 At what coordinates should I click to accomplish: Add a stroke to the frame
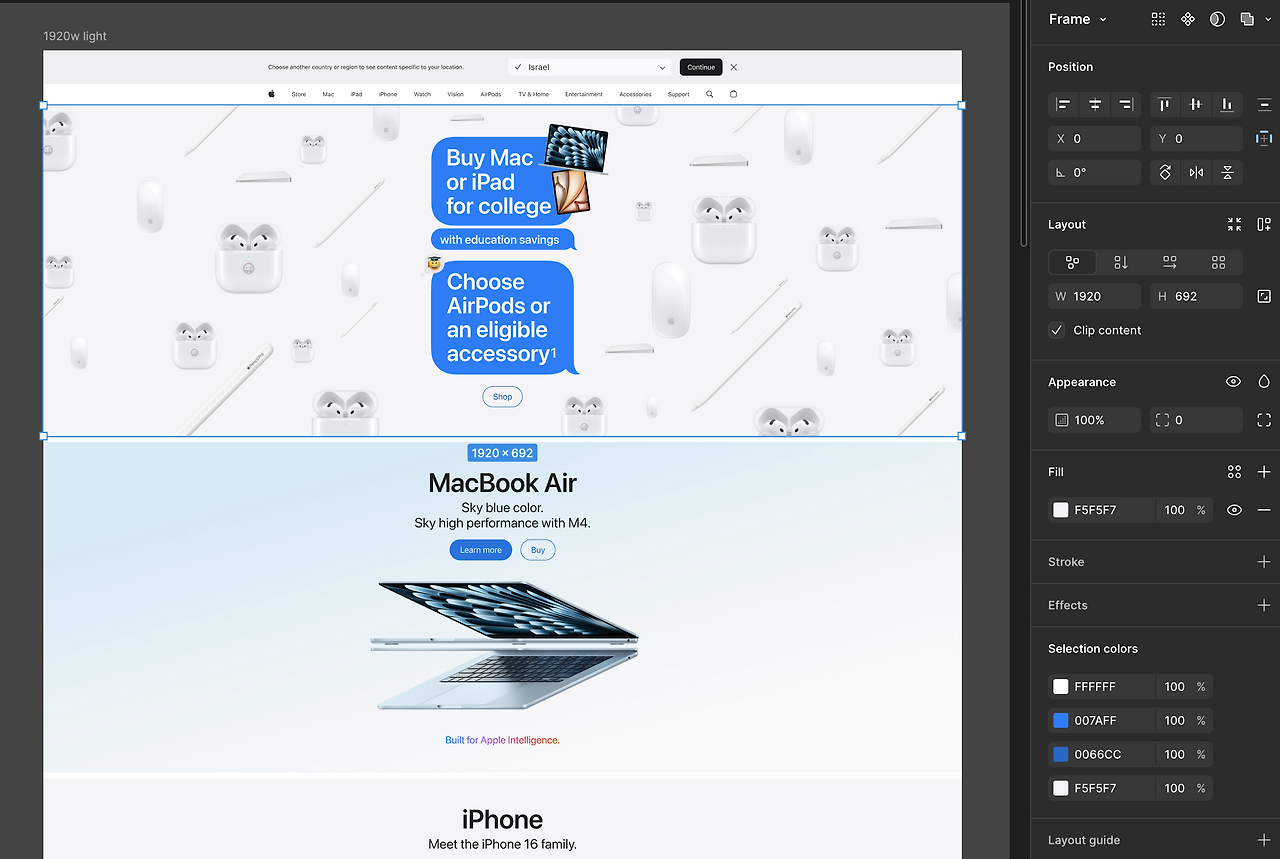pyautogui.click(x=1264, y=562)
